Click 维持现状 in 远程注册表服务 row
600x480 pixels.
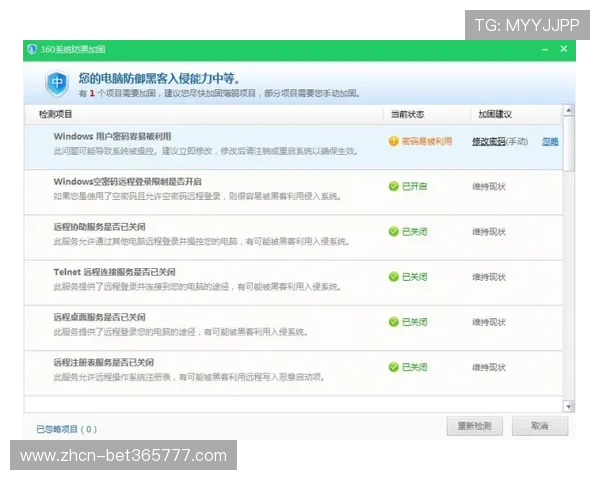(x=489, y=367)
